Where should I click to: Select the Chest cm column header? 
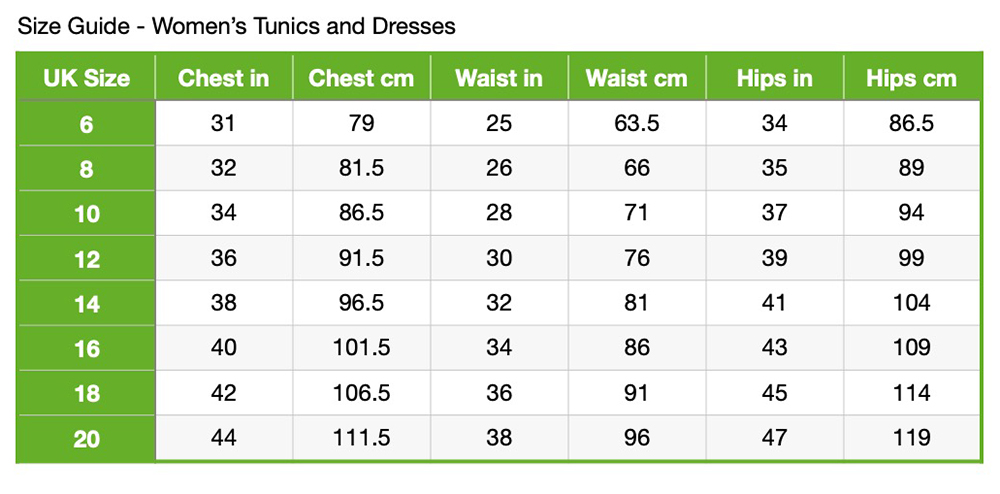[x=361, y=78]
